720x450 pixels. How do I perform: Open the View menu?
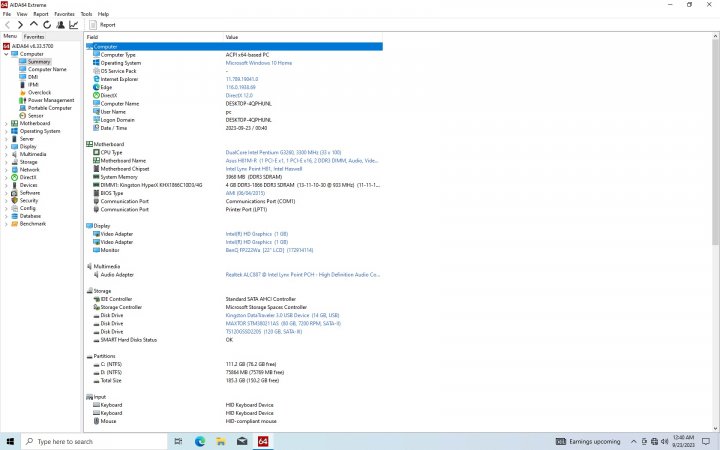click(x=22, y=14)
